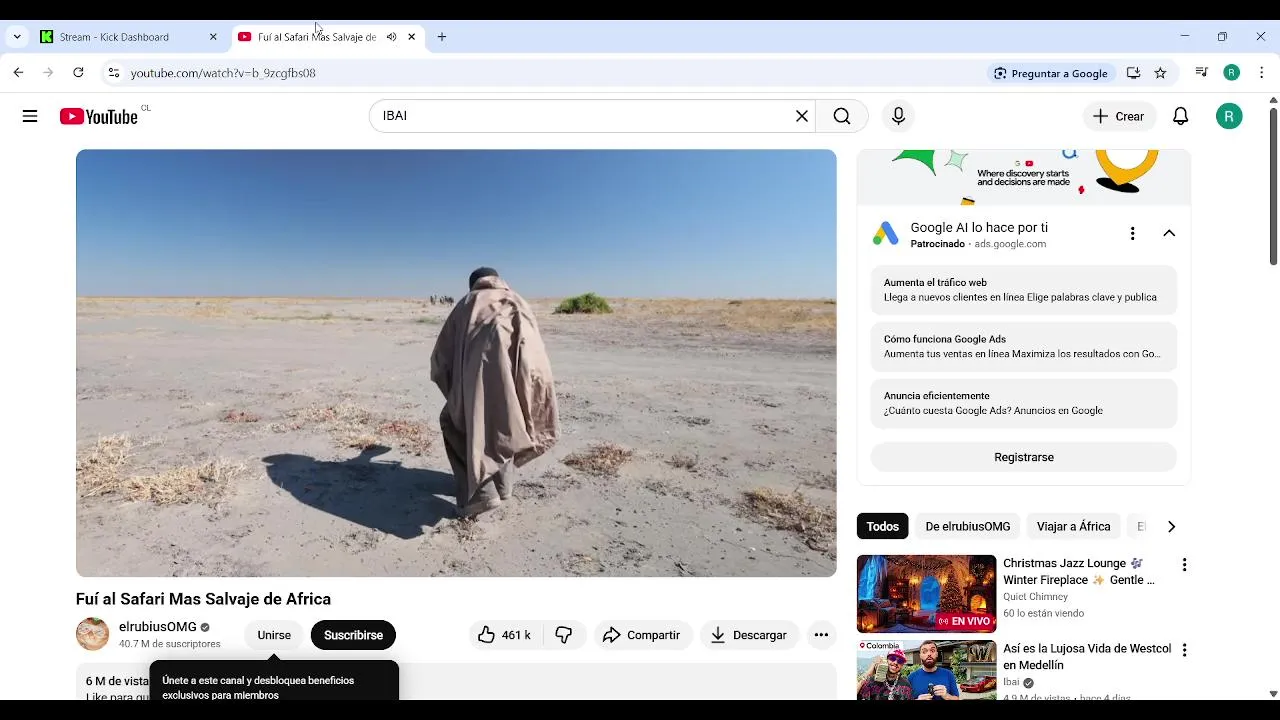Open options for Westcol Medellín video

(x=1184, y=650)
